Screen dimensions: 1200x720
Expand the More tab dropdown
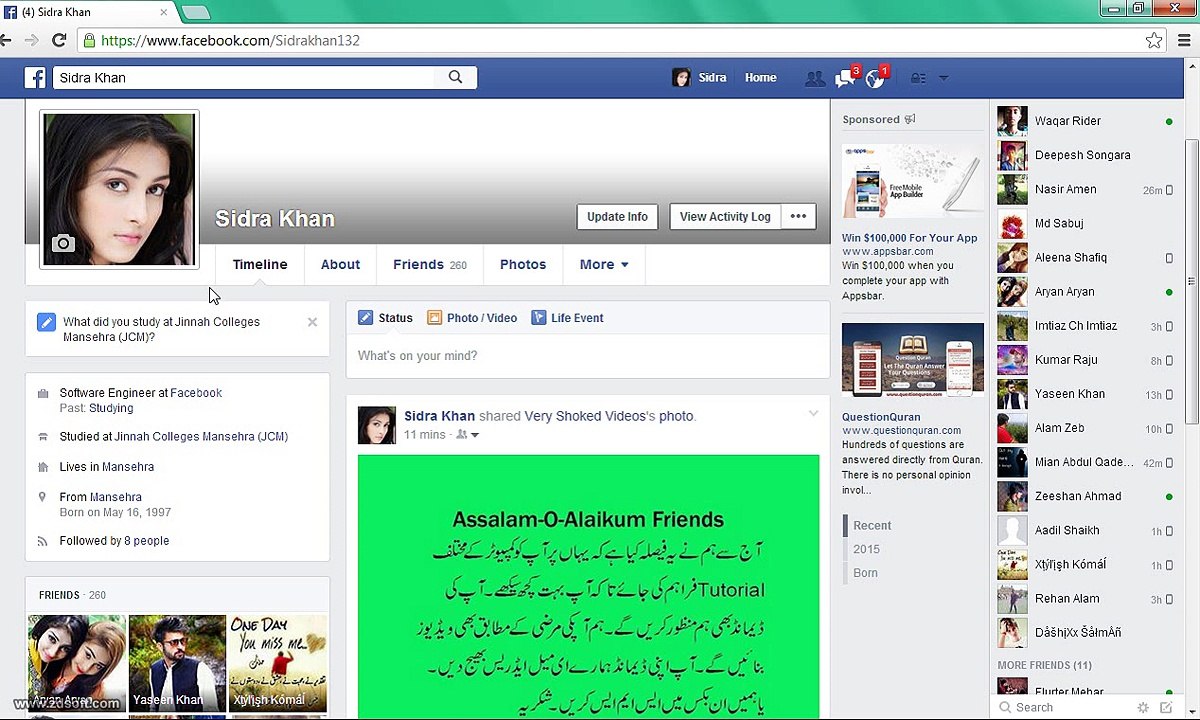pos(604,265)
